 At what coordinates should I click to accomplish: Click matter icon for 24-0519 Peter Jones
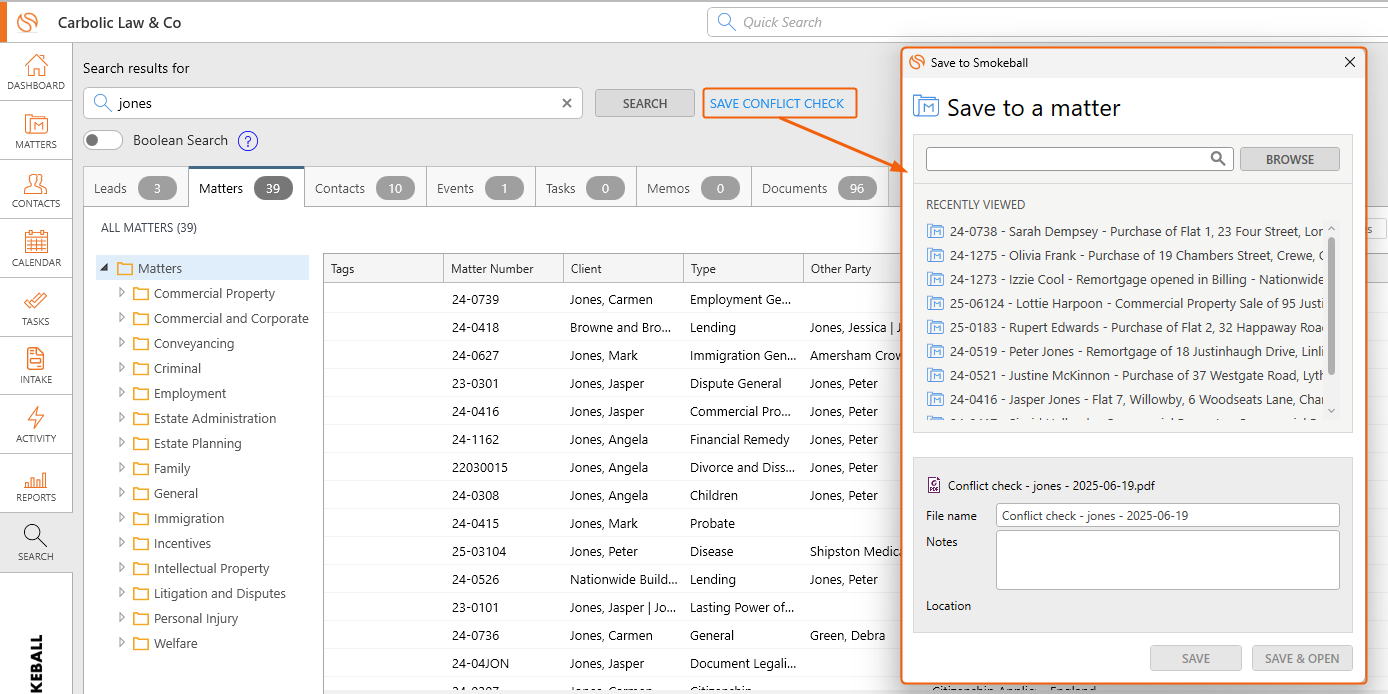pos(936,351)
